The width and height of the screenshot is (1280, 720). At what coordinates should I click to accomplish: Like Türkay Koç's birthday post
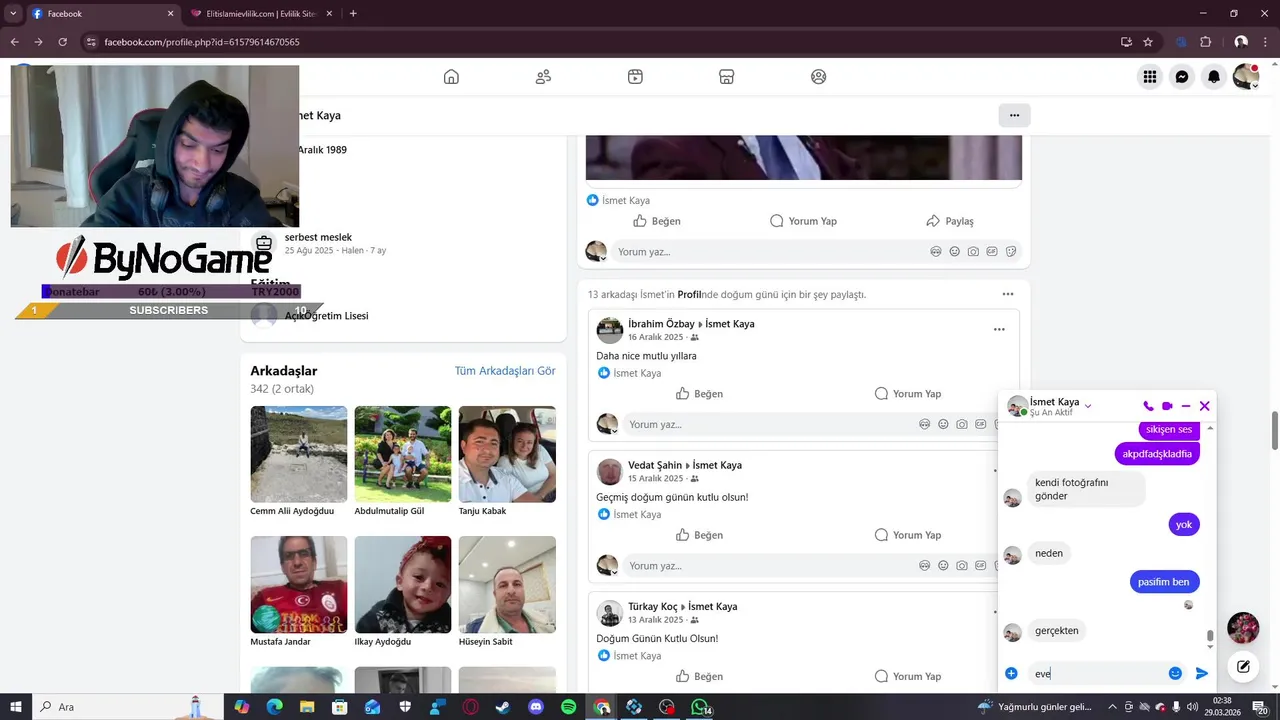tap(699, 677)
